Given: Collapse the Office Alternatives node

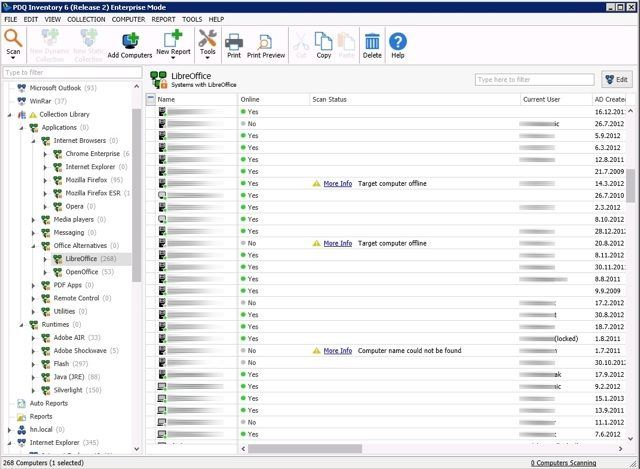Looking at the screenshot, I should click(33, 246).
